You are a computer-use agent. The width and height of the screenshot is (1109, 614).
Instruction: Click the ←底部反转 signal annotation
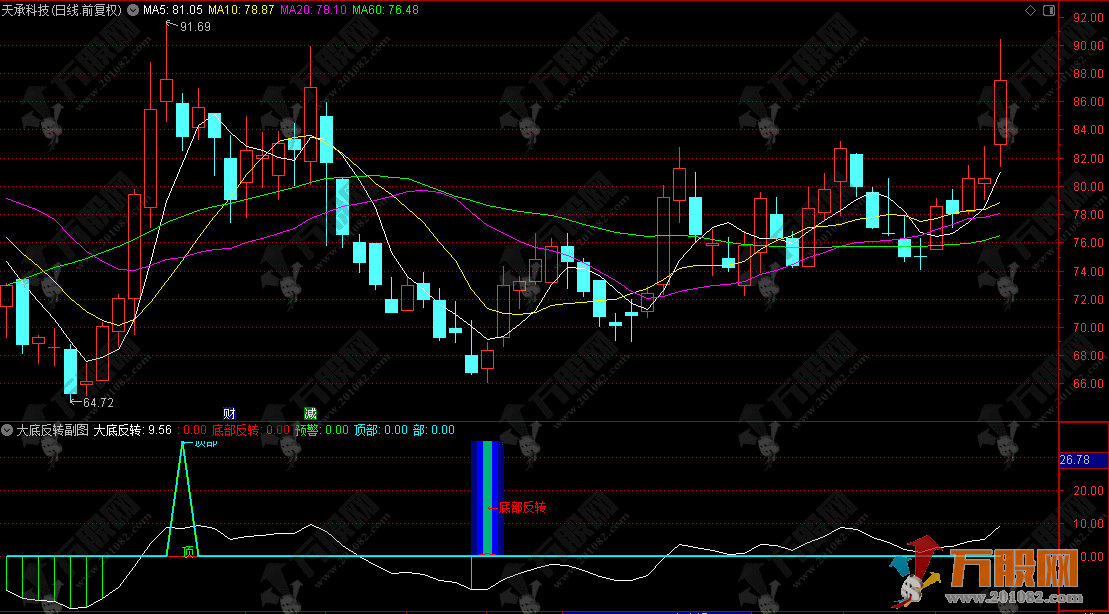pyautogui.click(x=517, y=507)
